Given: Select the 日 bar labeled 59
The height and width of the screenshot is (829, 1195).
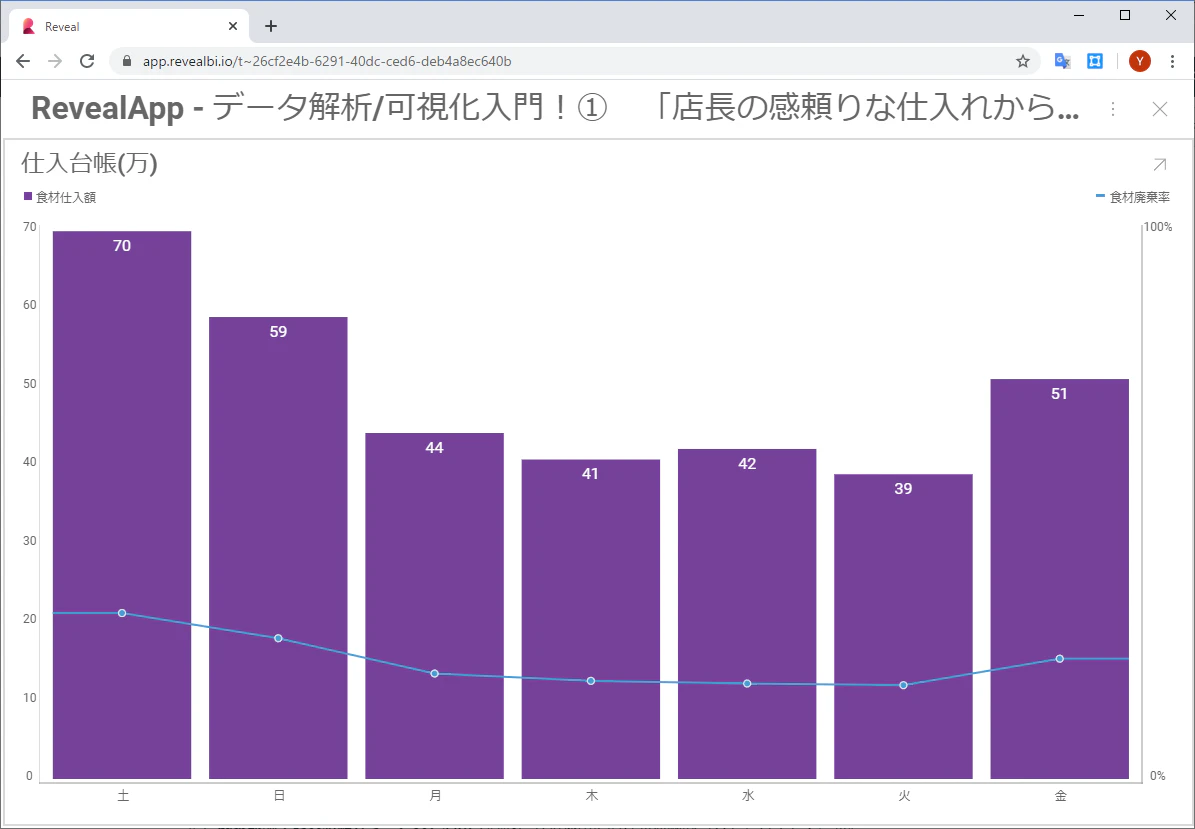Looking at the screenshot, I should 278,548.
